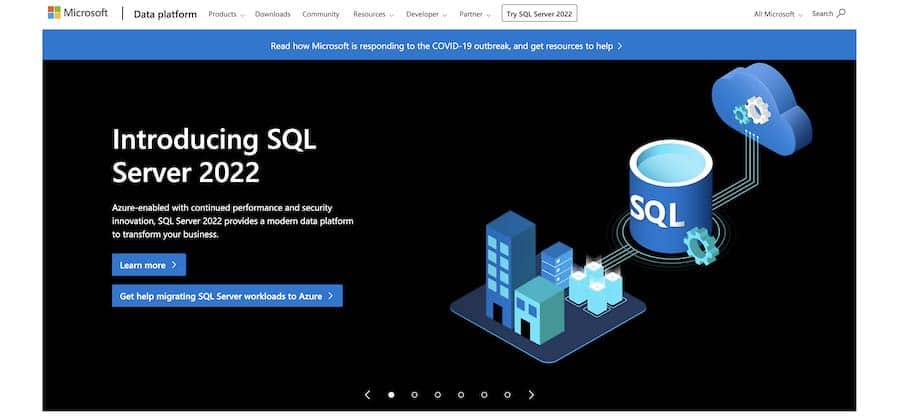900x417 pixels.
Task: Click Get help migrating SQL Server workloads button
Action: tap(227, 296)
